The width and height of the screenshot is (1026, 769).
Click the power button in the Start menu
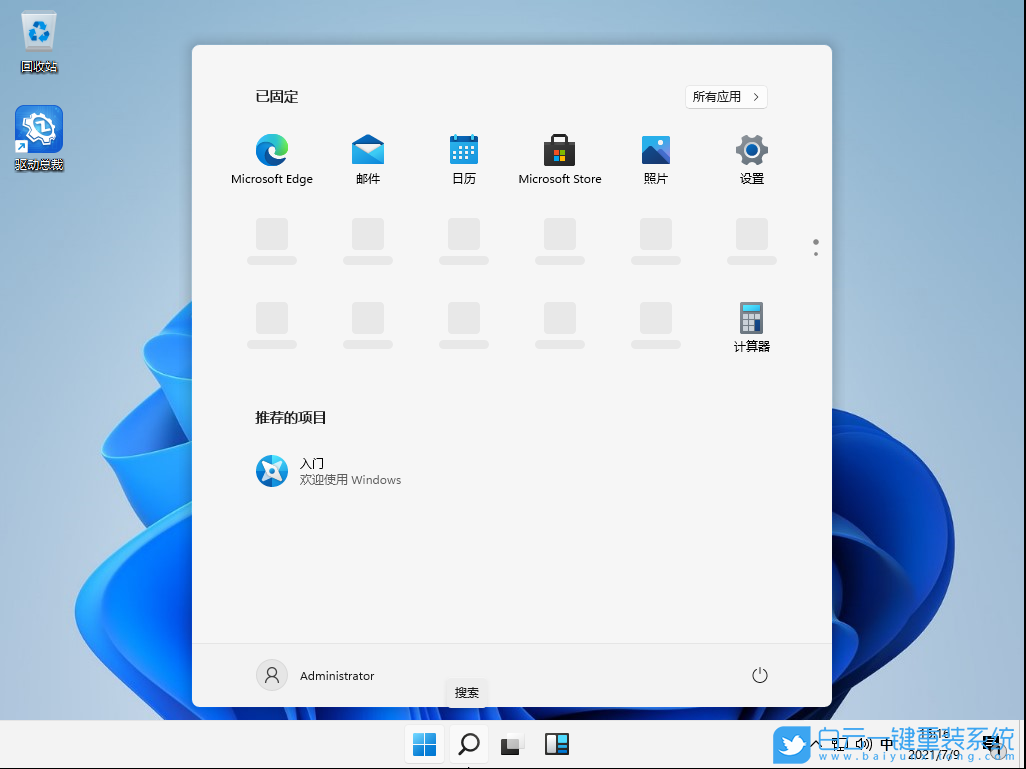pyautogui.click(x=759, y=675)
